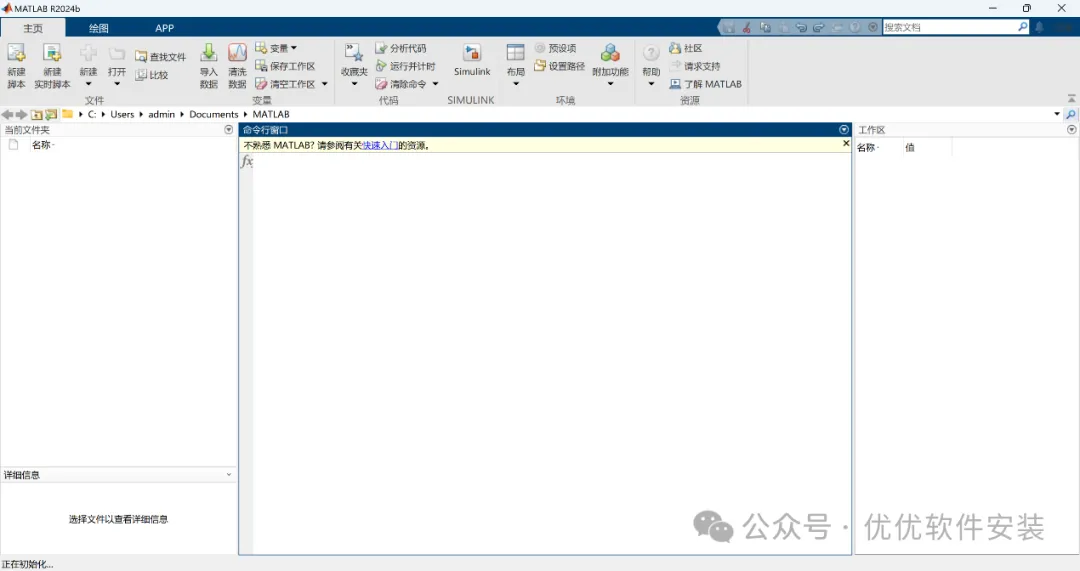Click the redo icon in quick access toolbar

[819, 28]
